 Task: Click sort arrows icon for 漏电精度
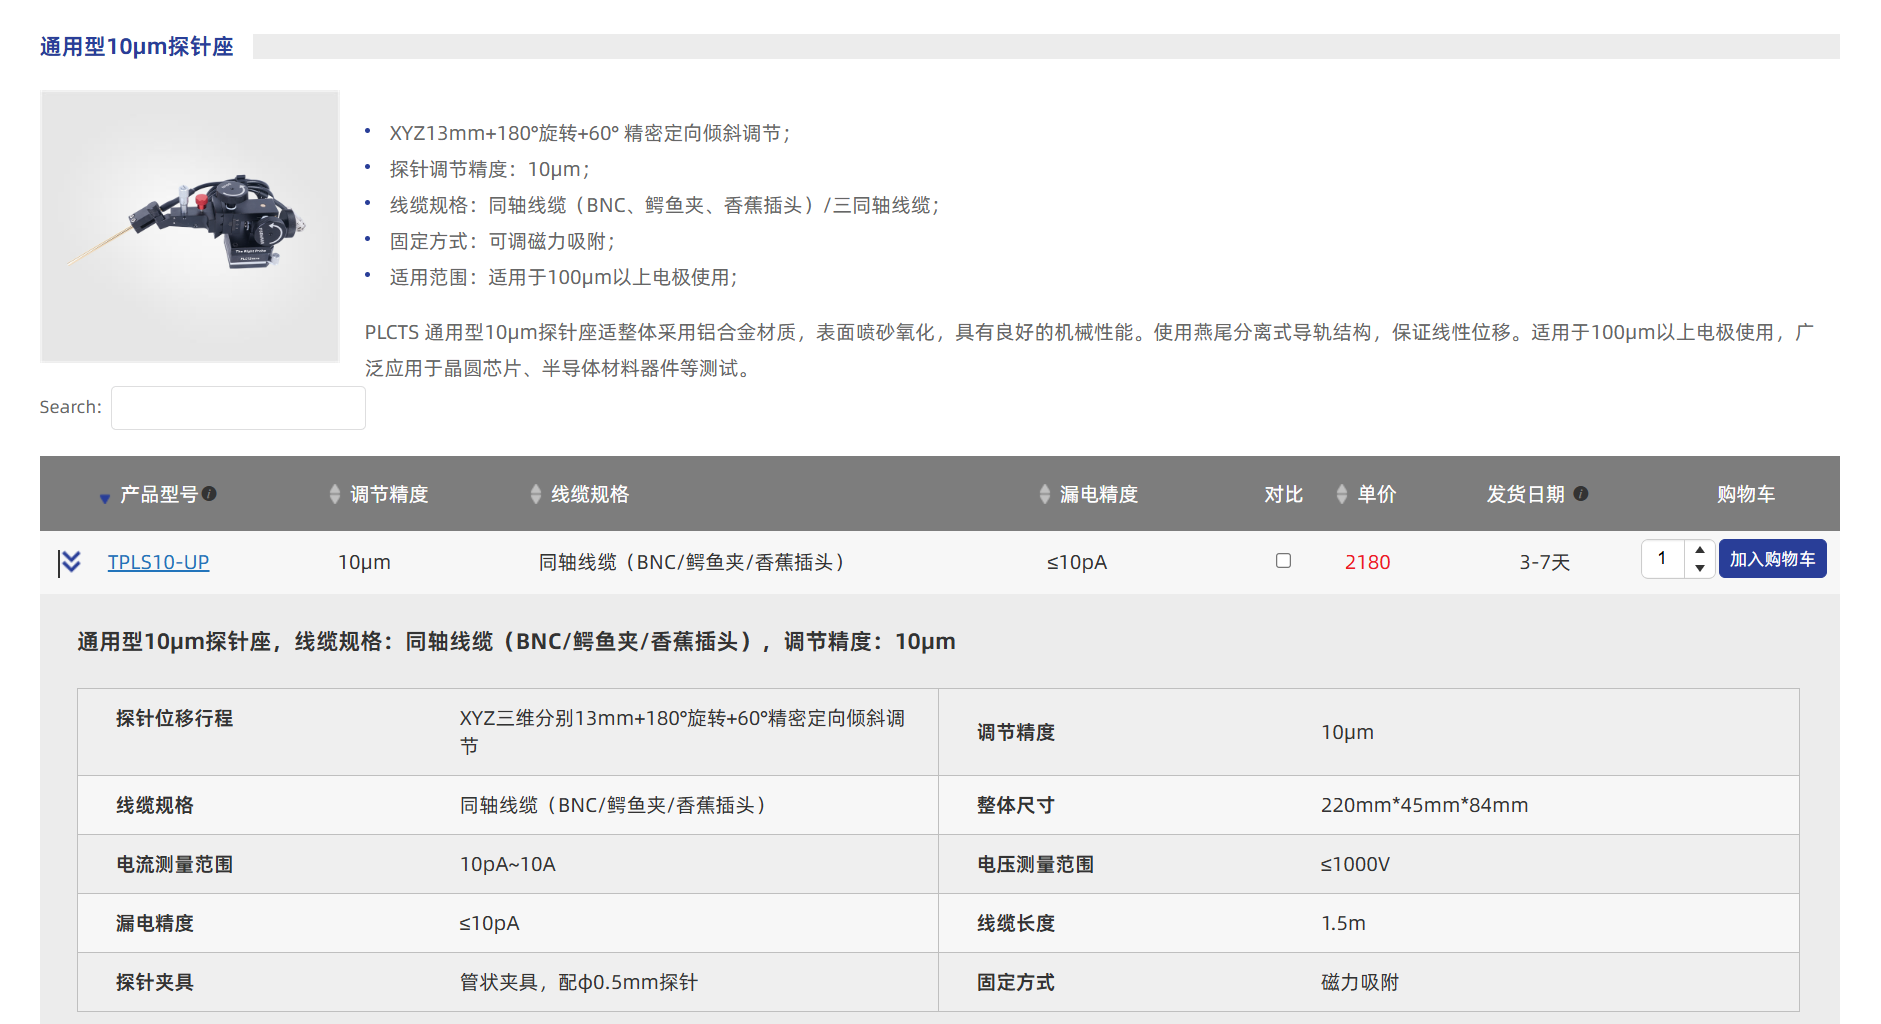click(x=1044, y=494)
